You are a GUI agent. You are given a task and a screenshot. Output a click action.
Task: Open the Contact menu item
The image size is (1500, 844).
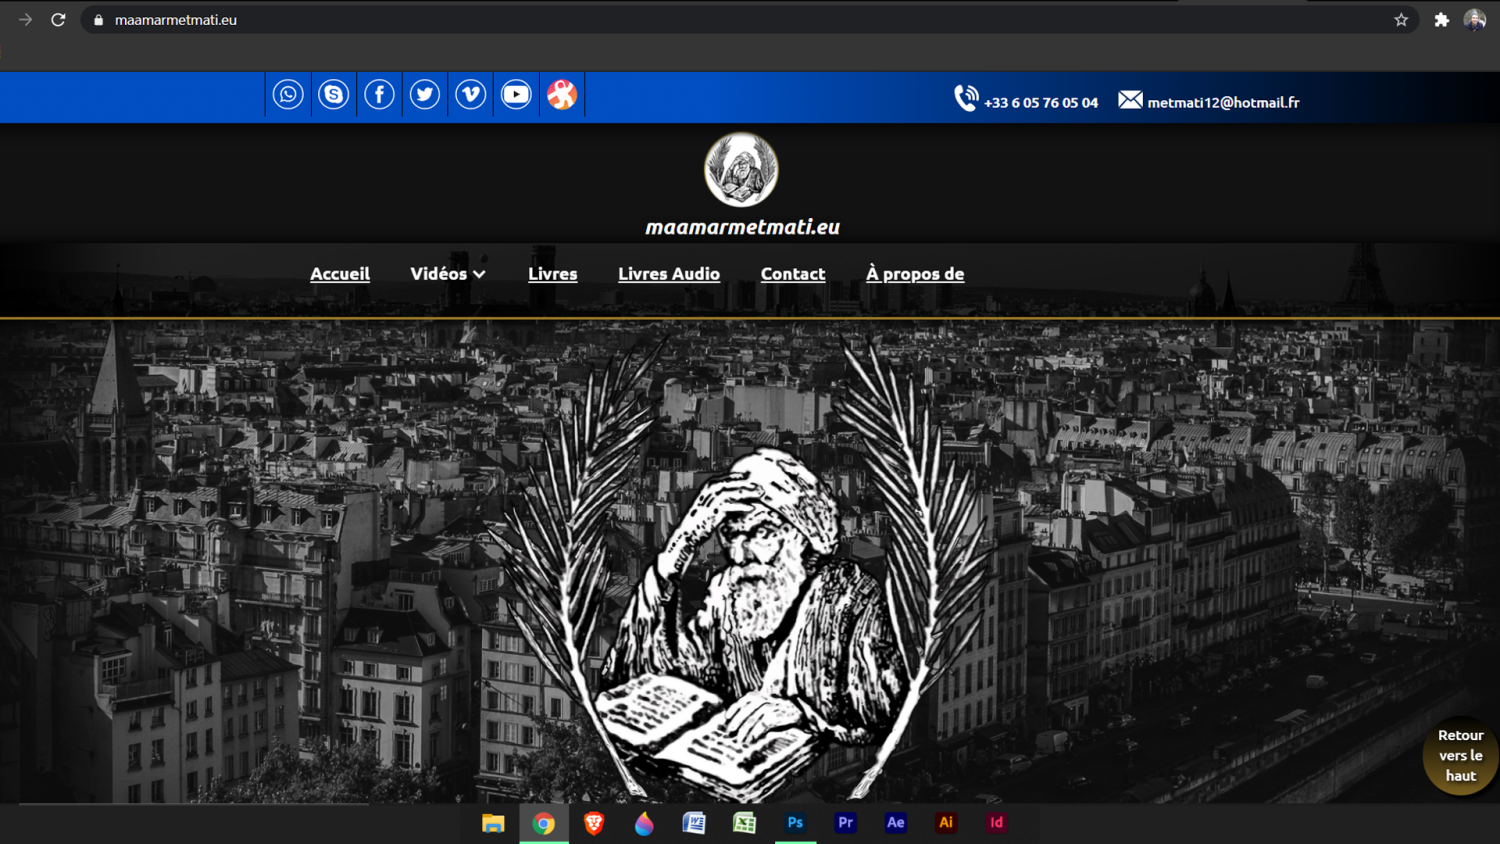pyautogui.click(x=793, y=273)
